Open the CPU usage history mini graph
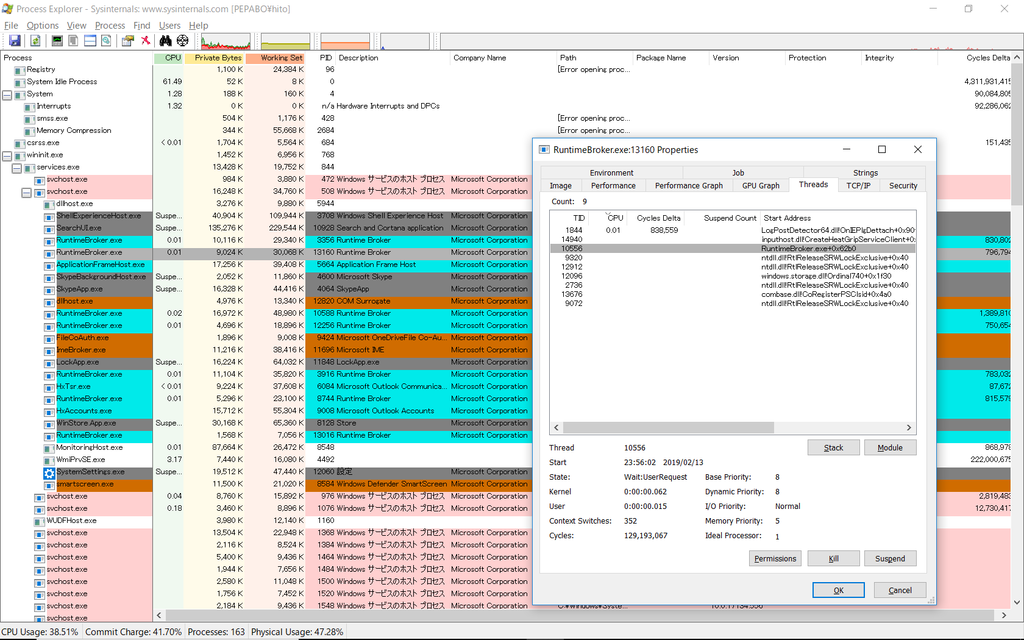Image resolution: width=1024 pixels, height=640 pixels. click(225, 42)
